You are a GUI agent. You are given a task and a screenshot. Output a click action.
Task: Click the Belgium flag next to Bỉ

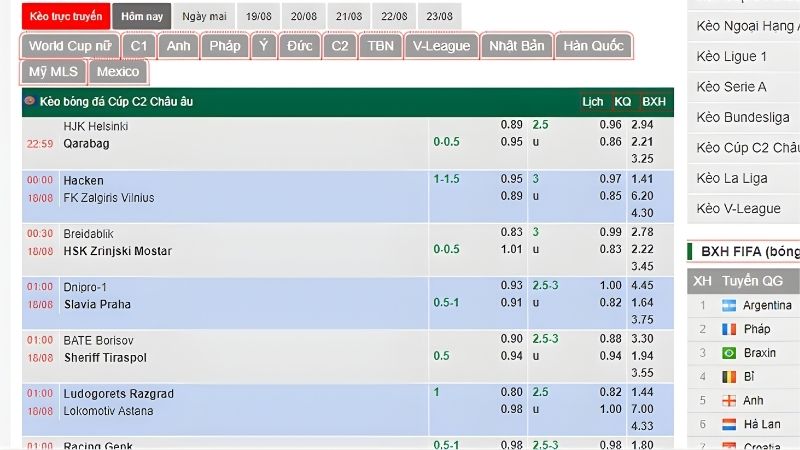(x=729, y=377)
